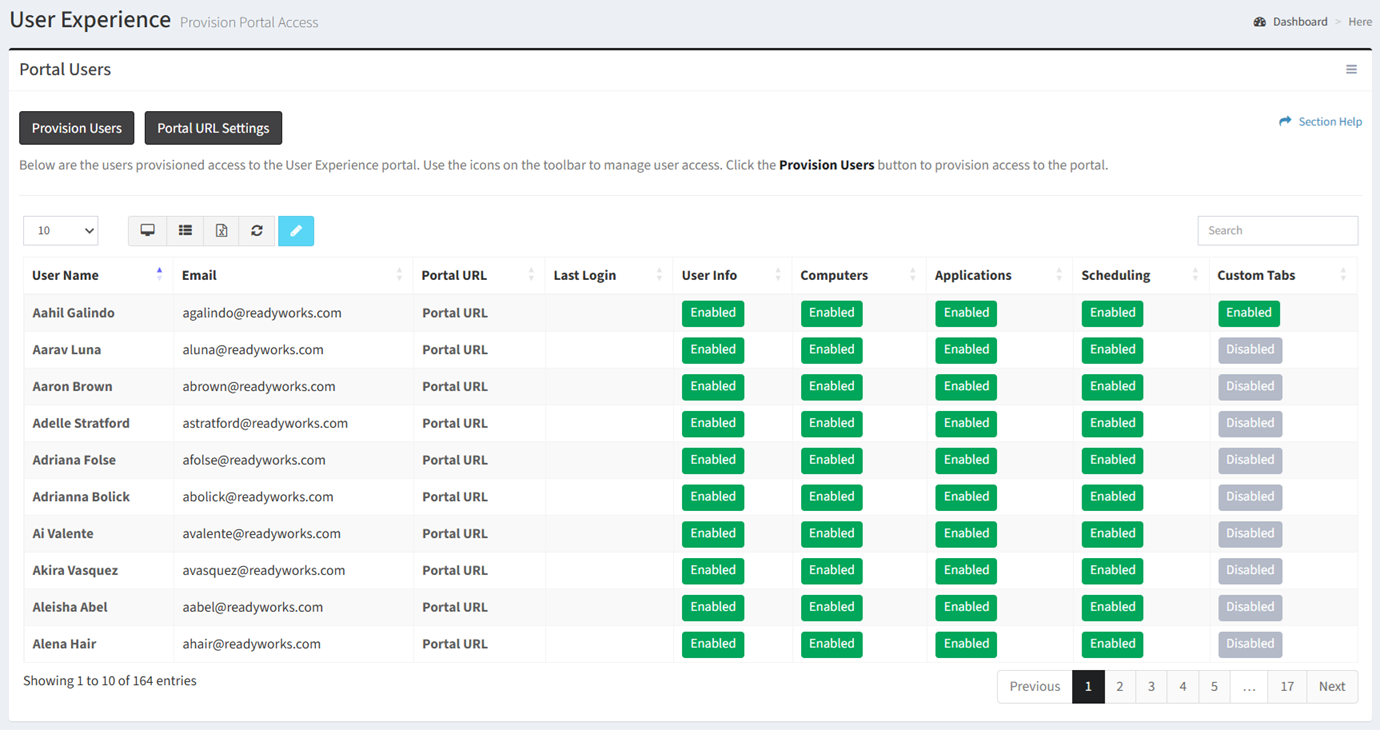Toggle Scheduling badge for Aahil Galindo
This screenshot has width=1380, height=730.
pos(1113,313)
